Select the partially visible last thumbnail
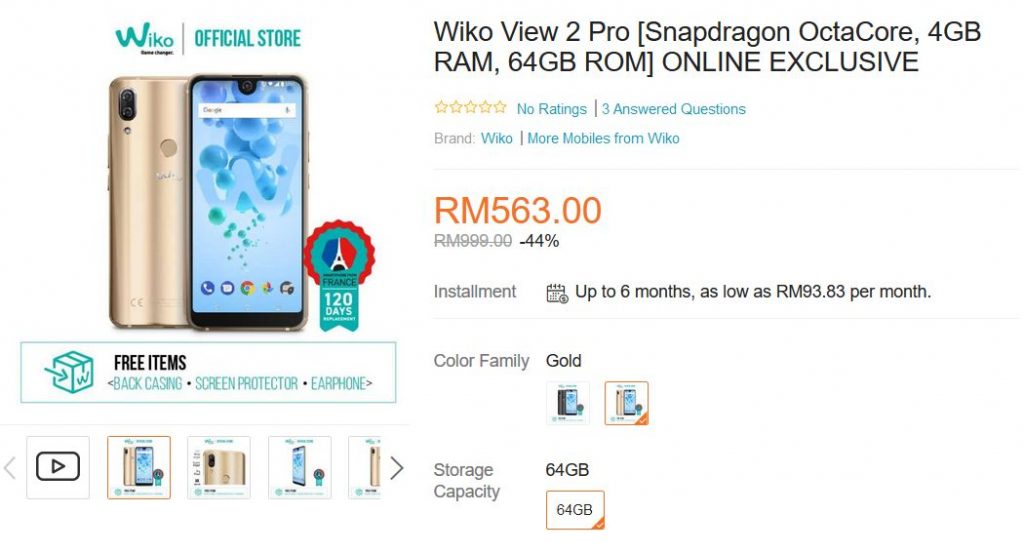The image size is (1024, 553). pyautogui.click(x=364, y=467)
